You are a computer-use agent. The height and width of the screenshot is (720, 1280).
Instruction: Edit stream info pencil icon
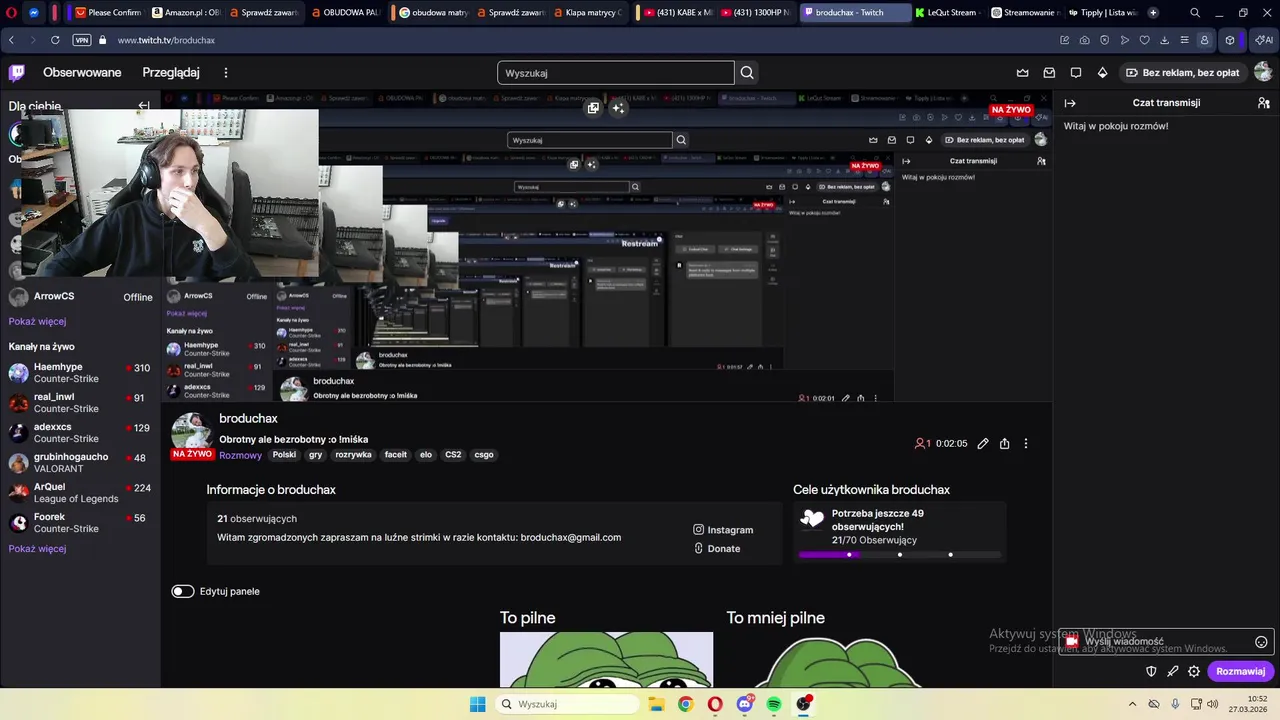983,443
